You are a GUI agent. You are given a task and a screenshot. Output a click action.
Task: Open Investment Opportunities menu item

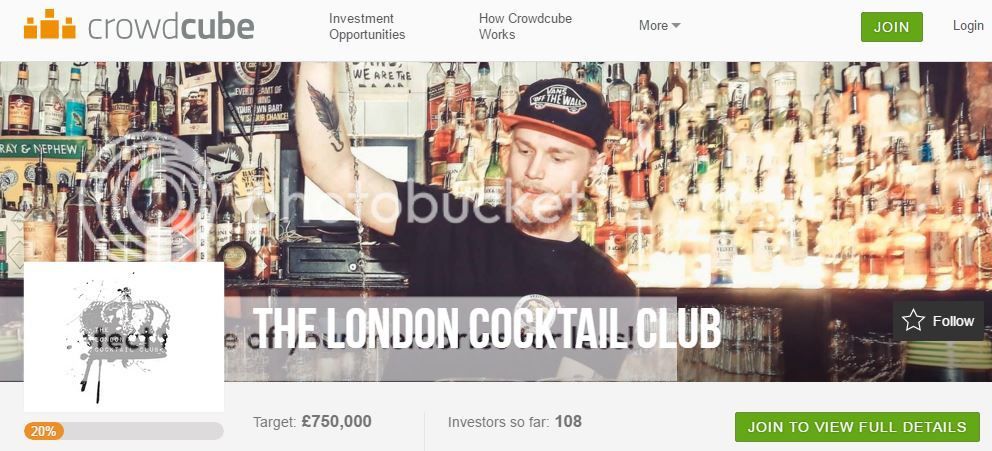click(x=367, y=27)
